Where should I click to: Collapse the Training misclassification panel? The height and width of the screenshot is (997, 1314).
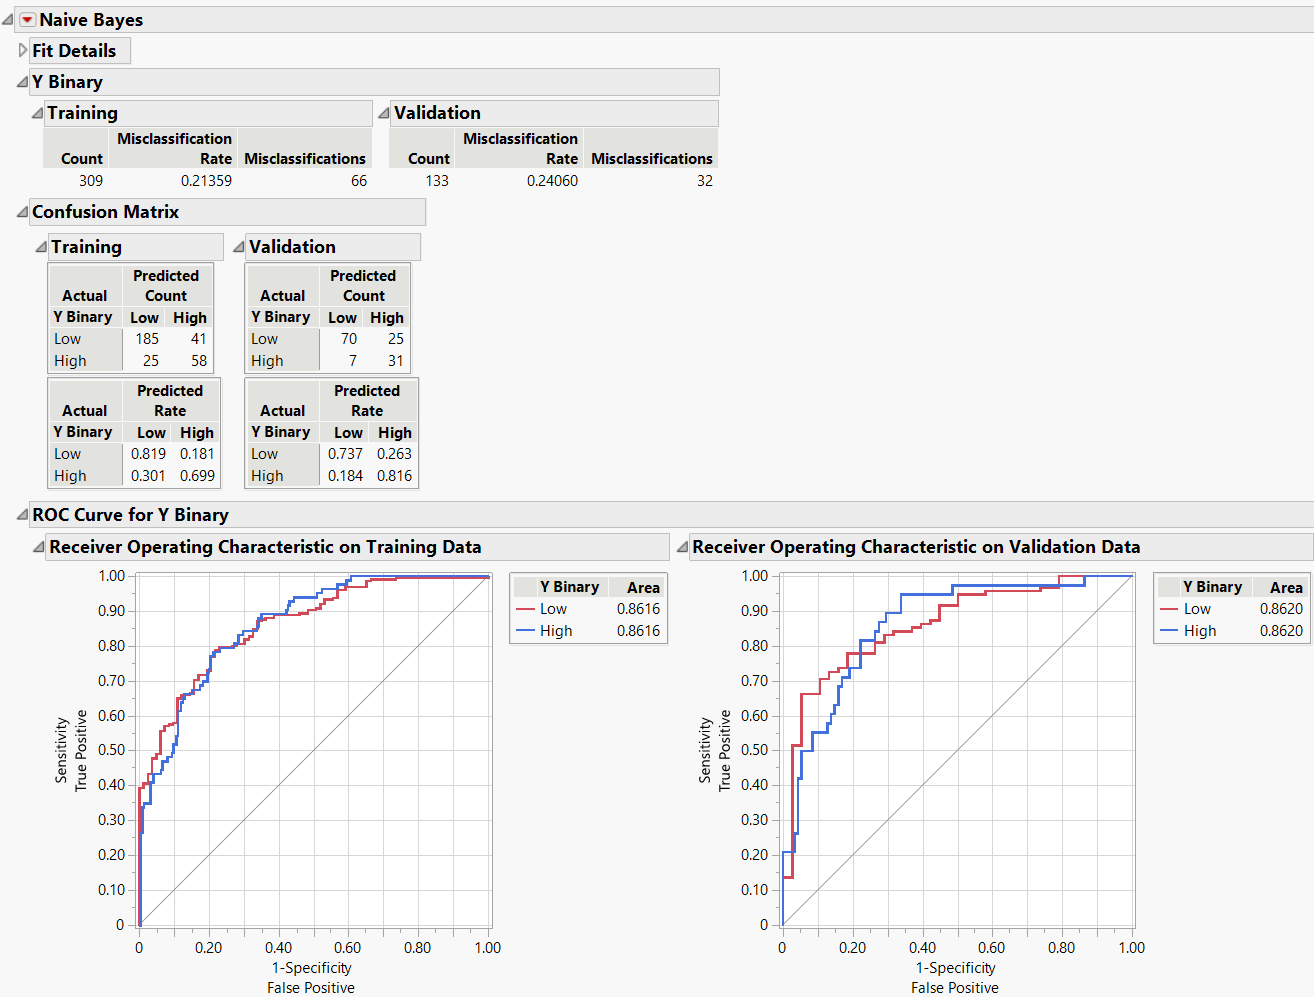[37, 112]
